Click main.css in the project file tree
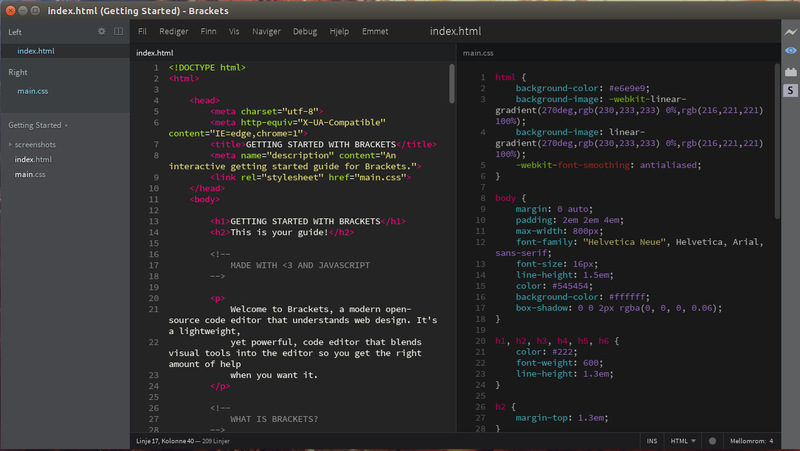 [30, 174]
